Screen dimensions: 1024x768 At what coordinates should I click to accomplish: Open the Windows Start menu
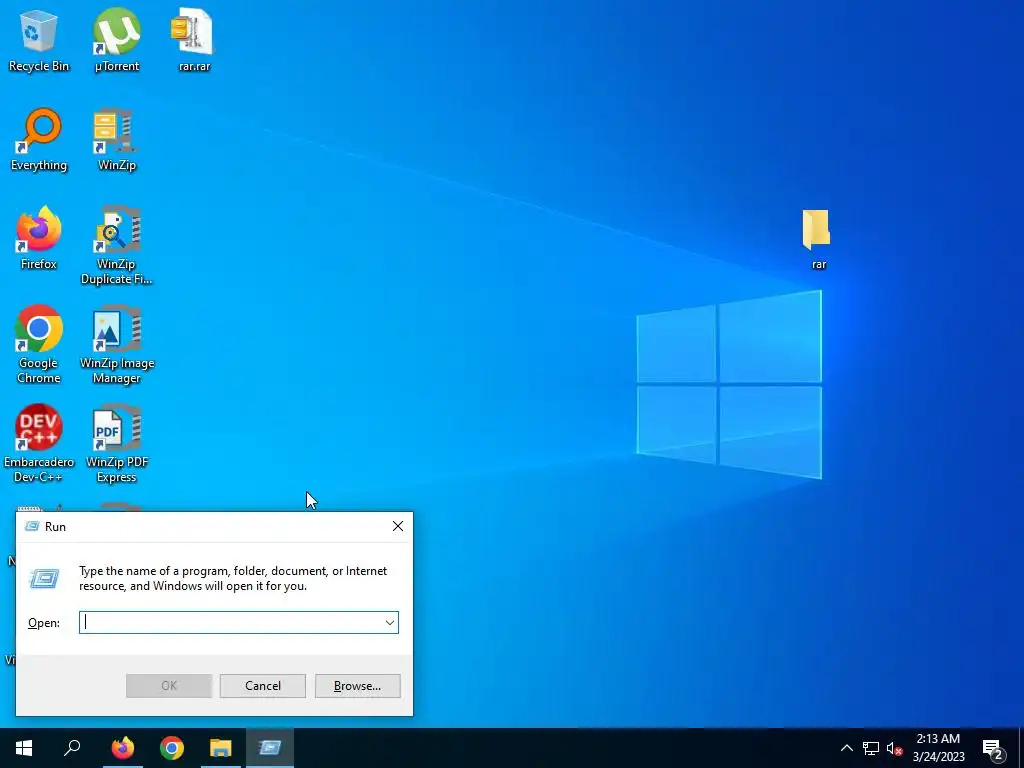(24, 748)
